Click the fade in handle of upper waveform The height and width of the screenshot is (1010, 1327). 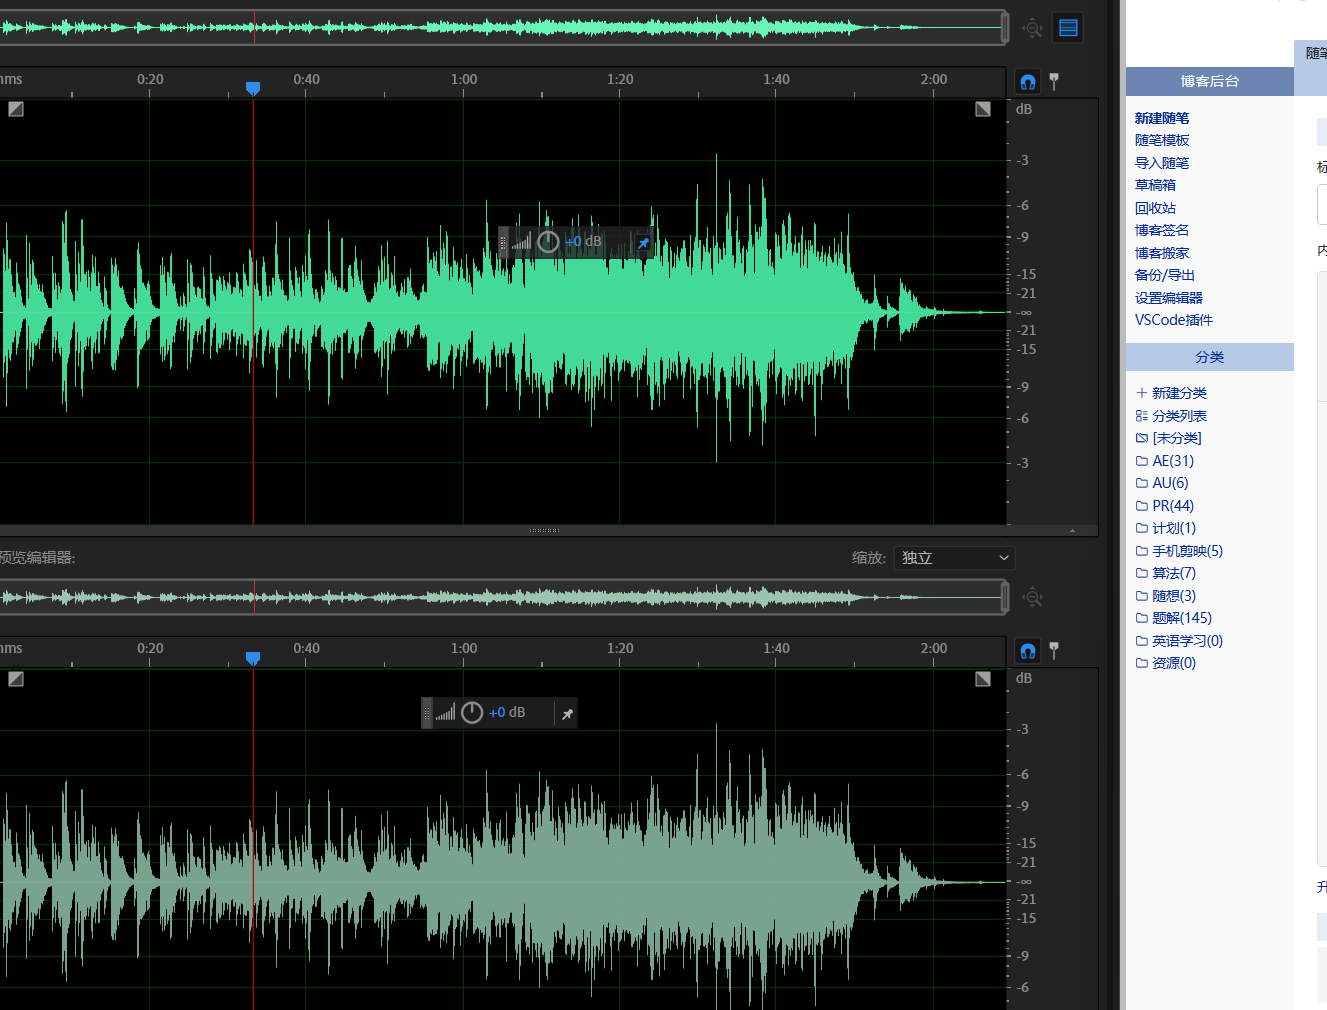(16, 109)
